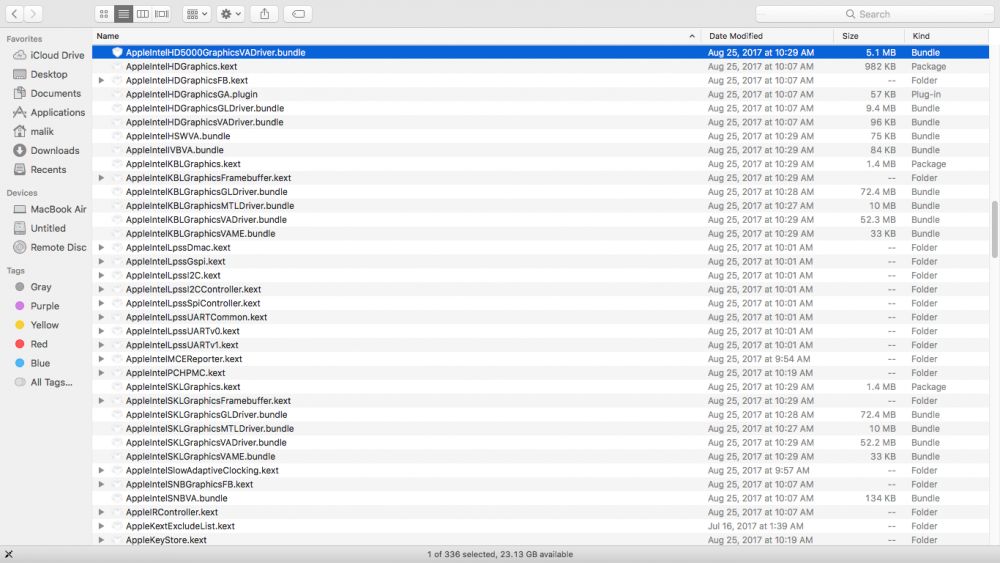Show All Tags in sidebar
This screenshot has height=563, width=1000.
pyautogui.click(x=43, y=383)
